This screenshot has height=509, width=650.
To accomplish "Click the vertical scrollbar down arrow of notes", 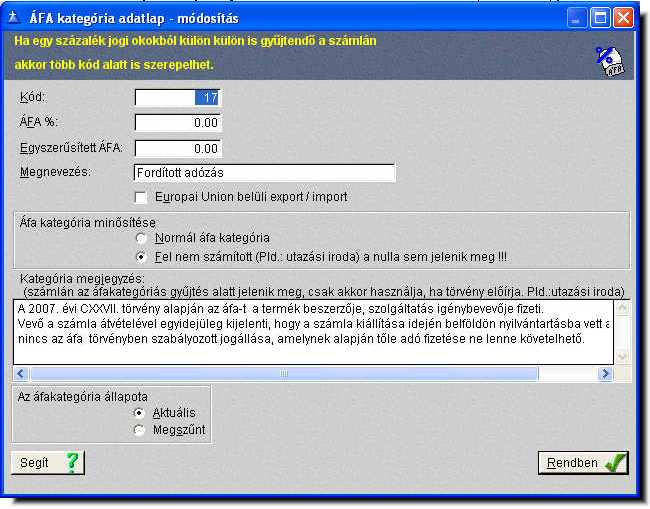I will tap(622, 356).
